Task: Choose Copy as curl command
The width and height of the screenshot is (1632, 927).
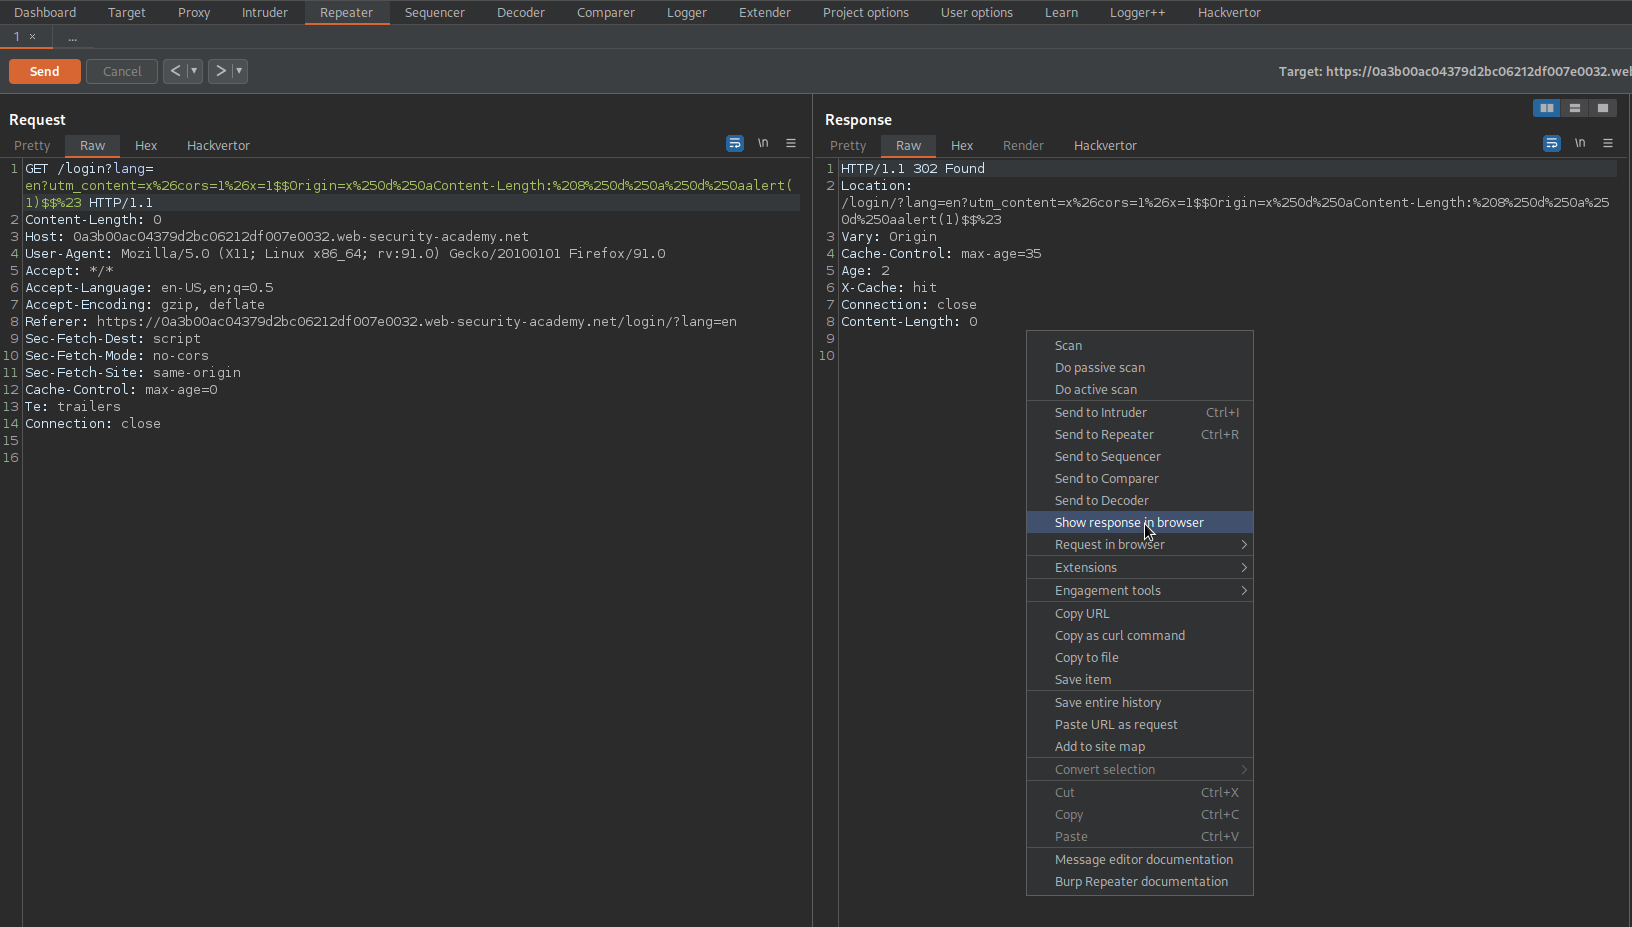Action: (x=1140, y=636)
